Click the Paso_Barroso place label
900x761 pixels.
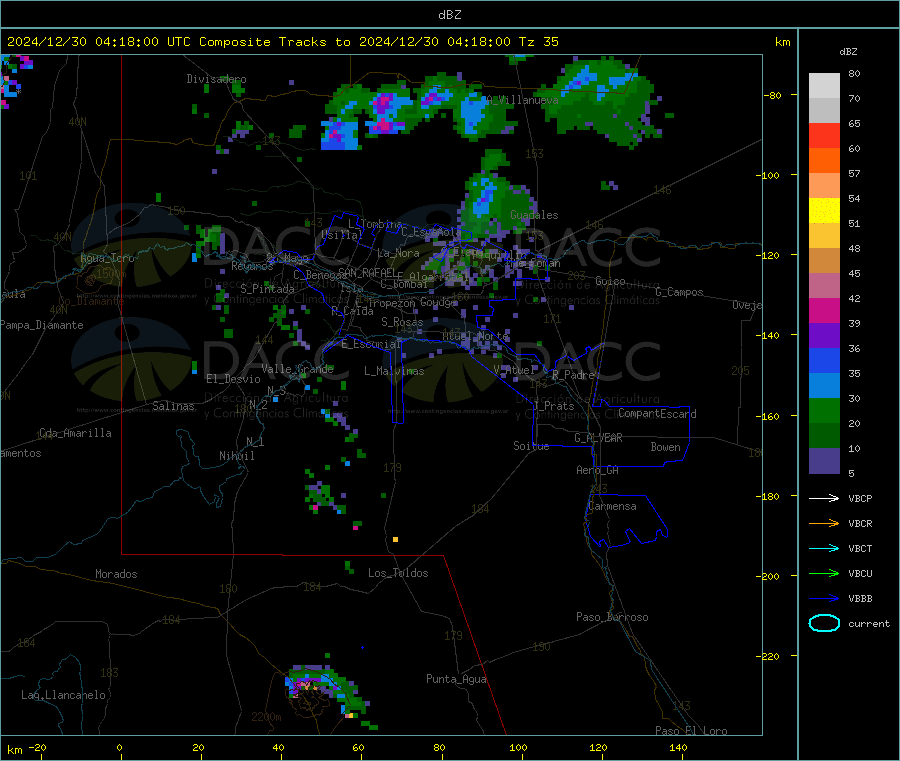tap(612, 617)
